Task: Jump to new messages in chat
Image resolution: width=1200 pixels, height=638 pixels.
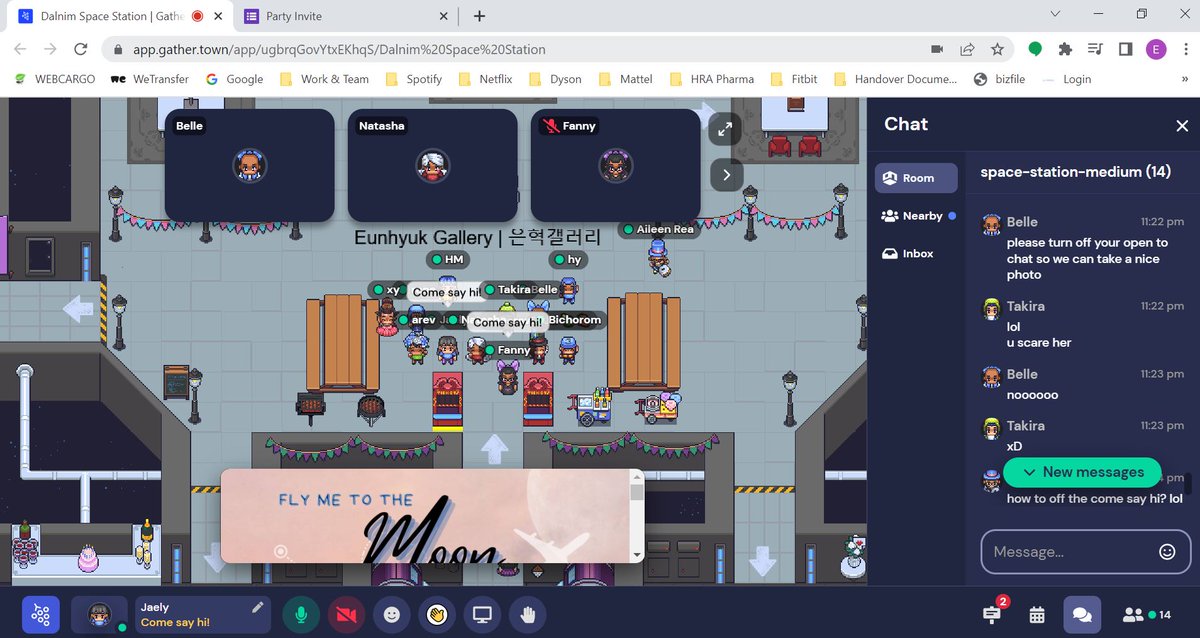Action: pos(1082,472)
